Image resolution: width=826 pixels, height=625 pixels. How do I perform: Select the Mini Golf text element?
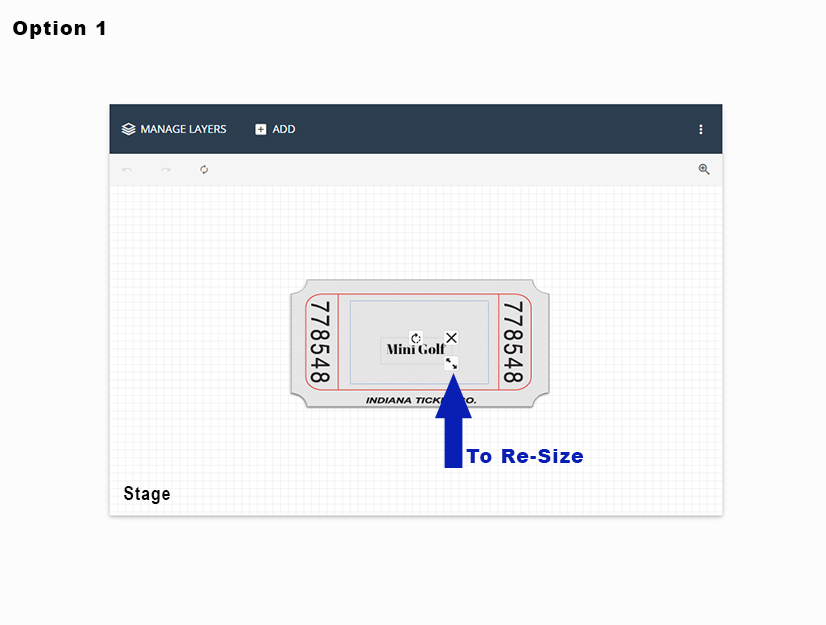pyautogui.click(x=413, y=350)
